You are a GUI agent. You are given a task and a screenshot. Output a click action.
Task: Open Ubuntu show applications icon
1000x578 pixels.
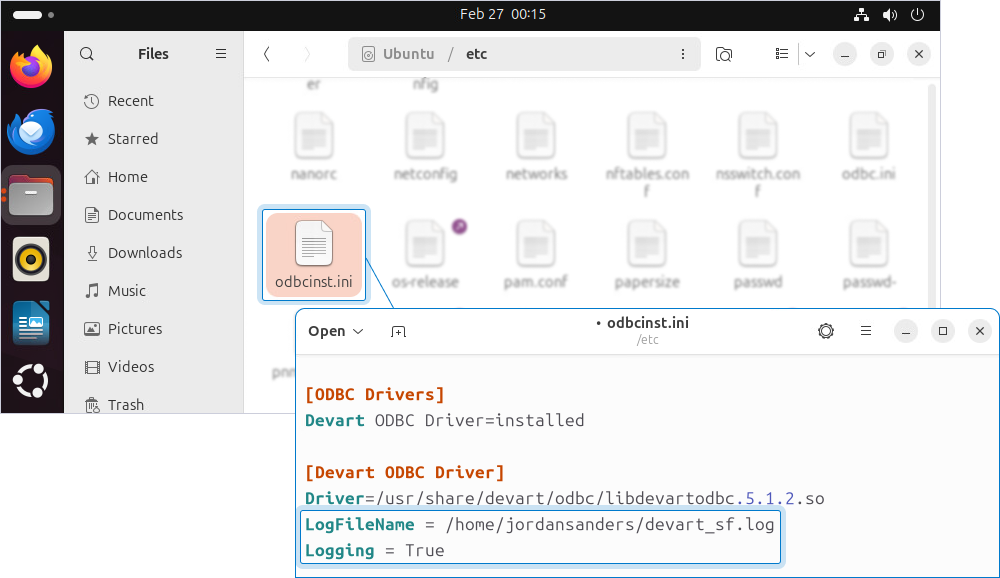click(31, 381)
